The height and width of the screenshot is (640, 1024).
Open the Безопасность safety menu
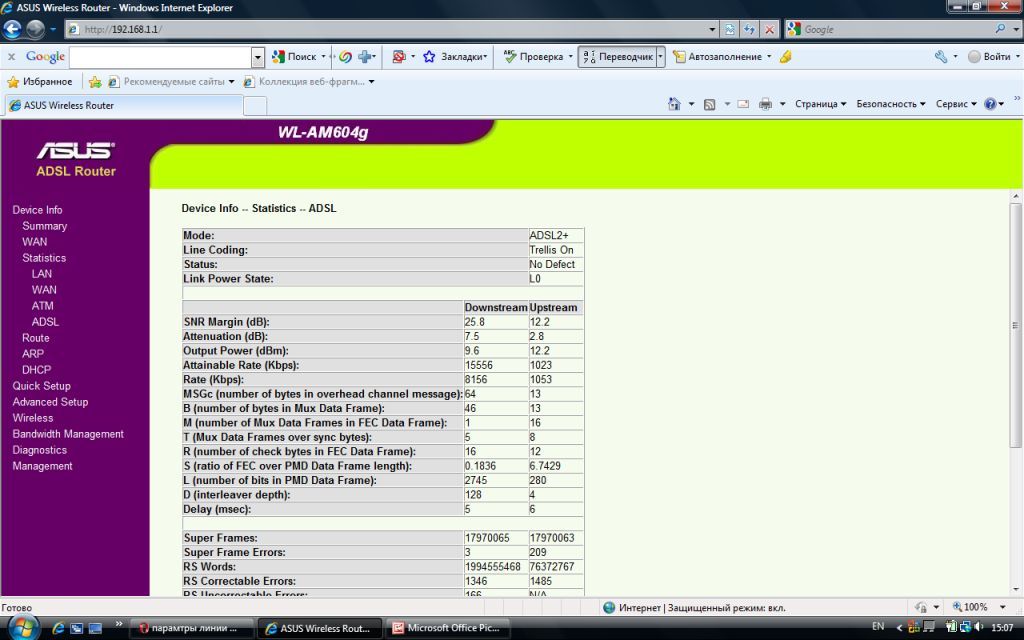[891, 104]
